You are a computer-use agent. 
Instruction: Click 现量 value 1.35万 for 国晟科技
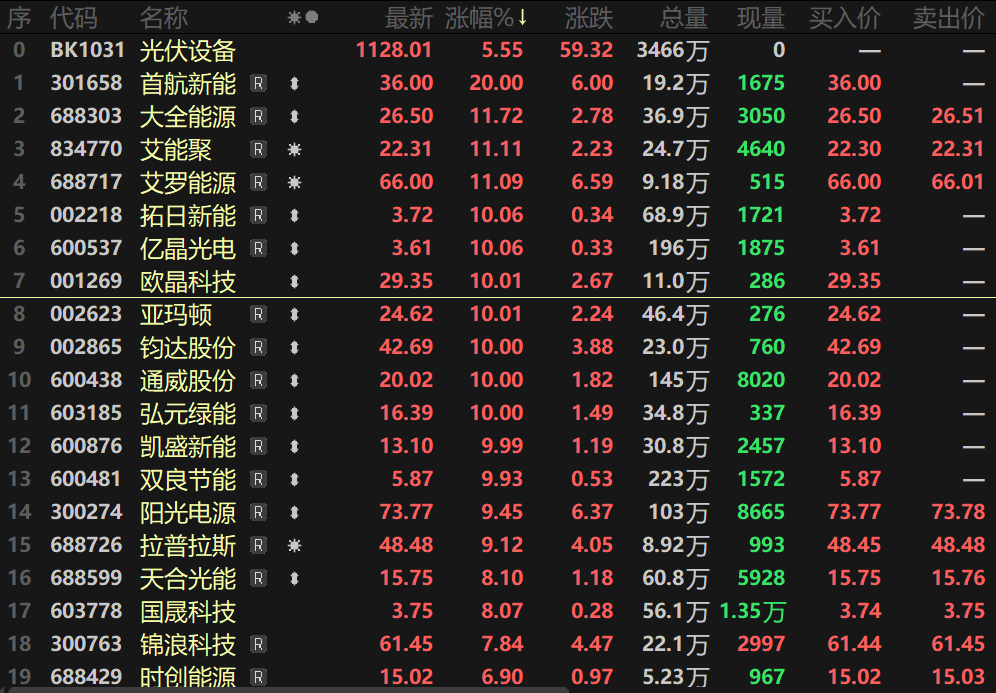click(753, 612)
